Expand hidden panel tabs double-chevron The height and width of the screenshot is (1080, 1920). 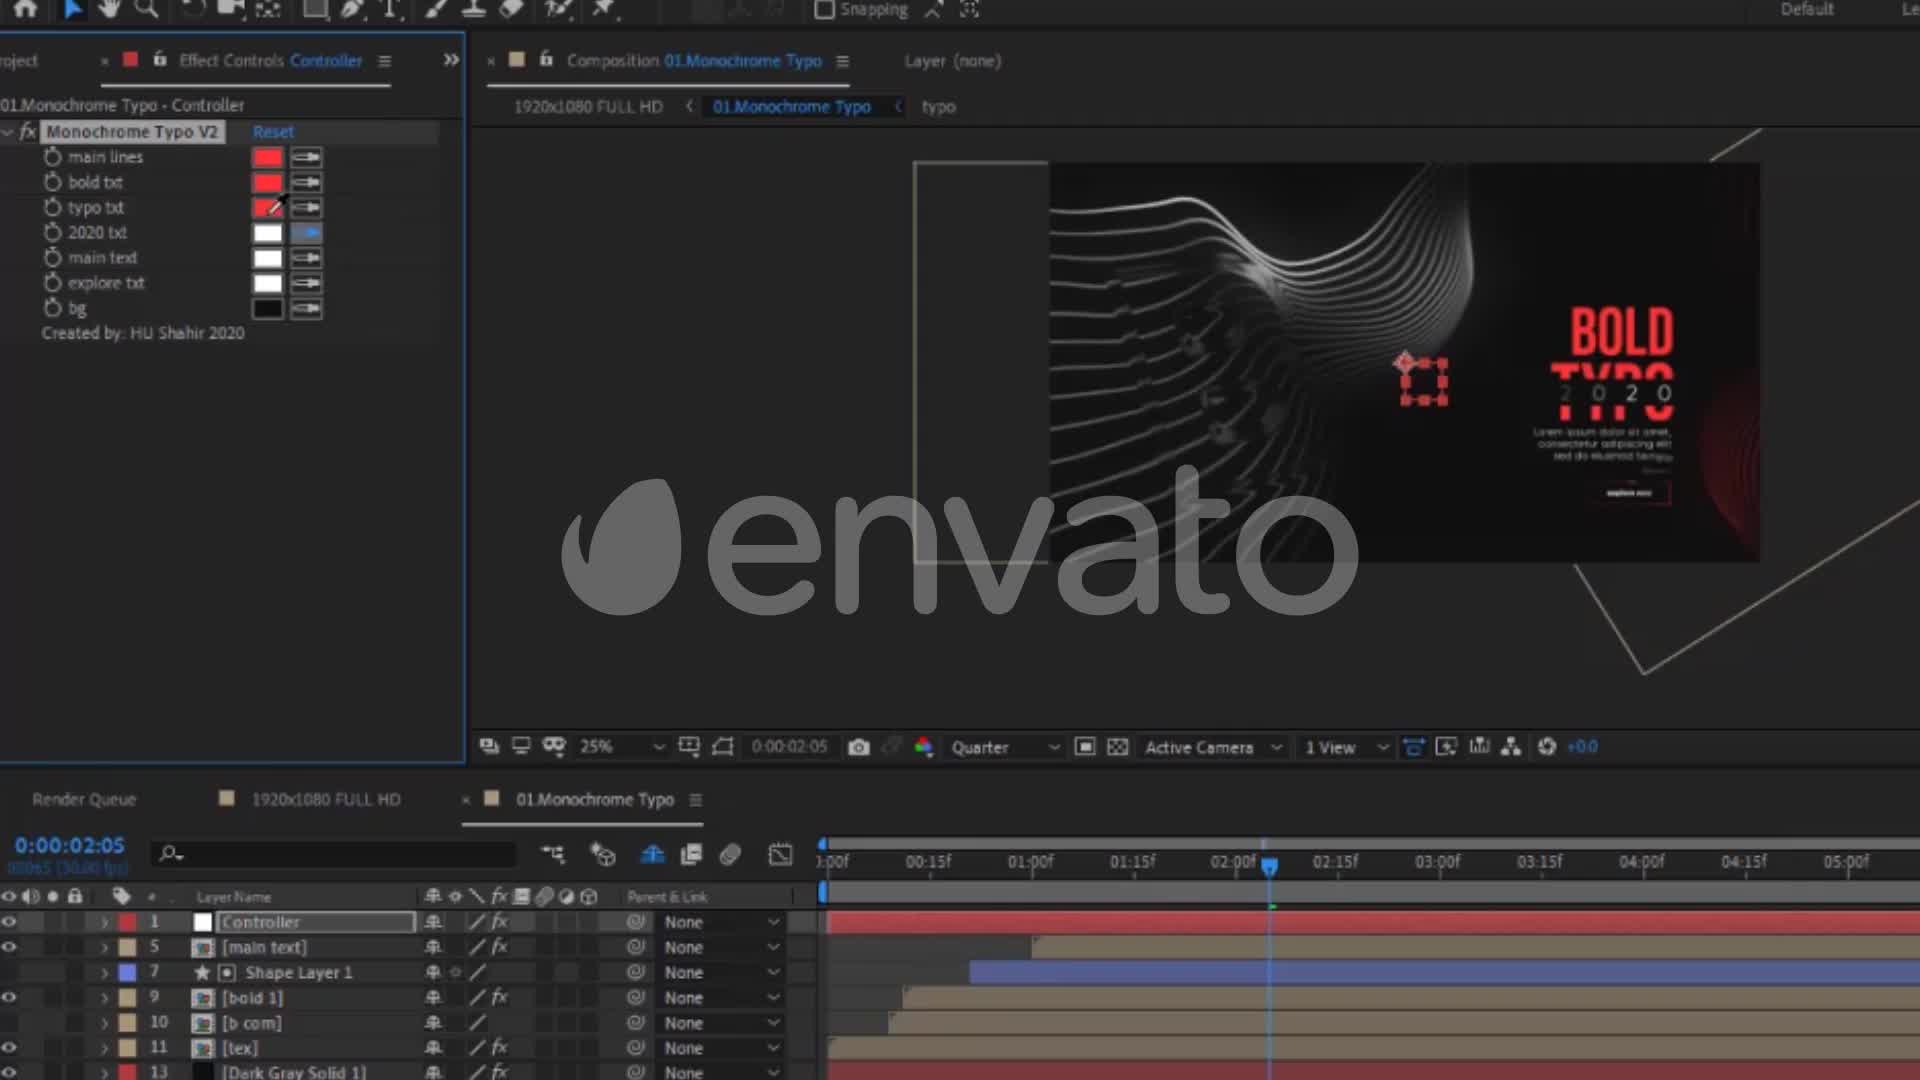[451, 60]
